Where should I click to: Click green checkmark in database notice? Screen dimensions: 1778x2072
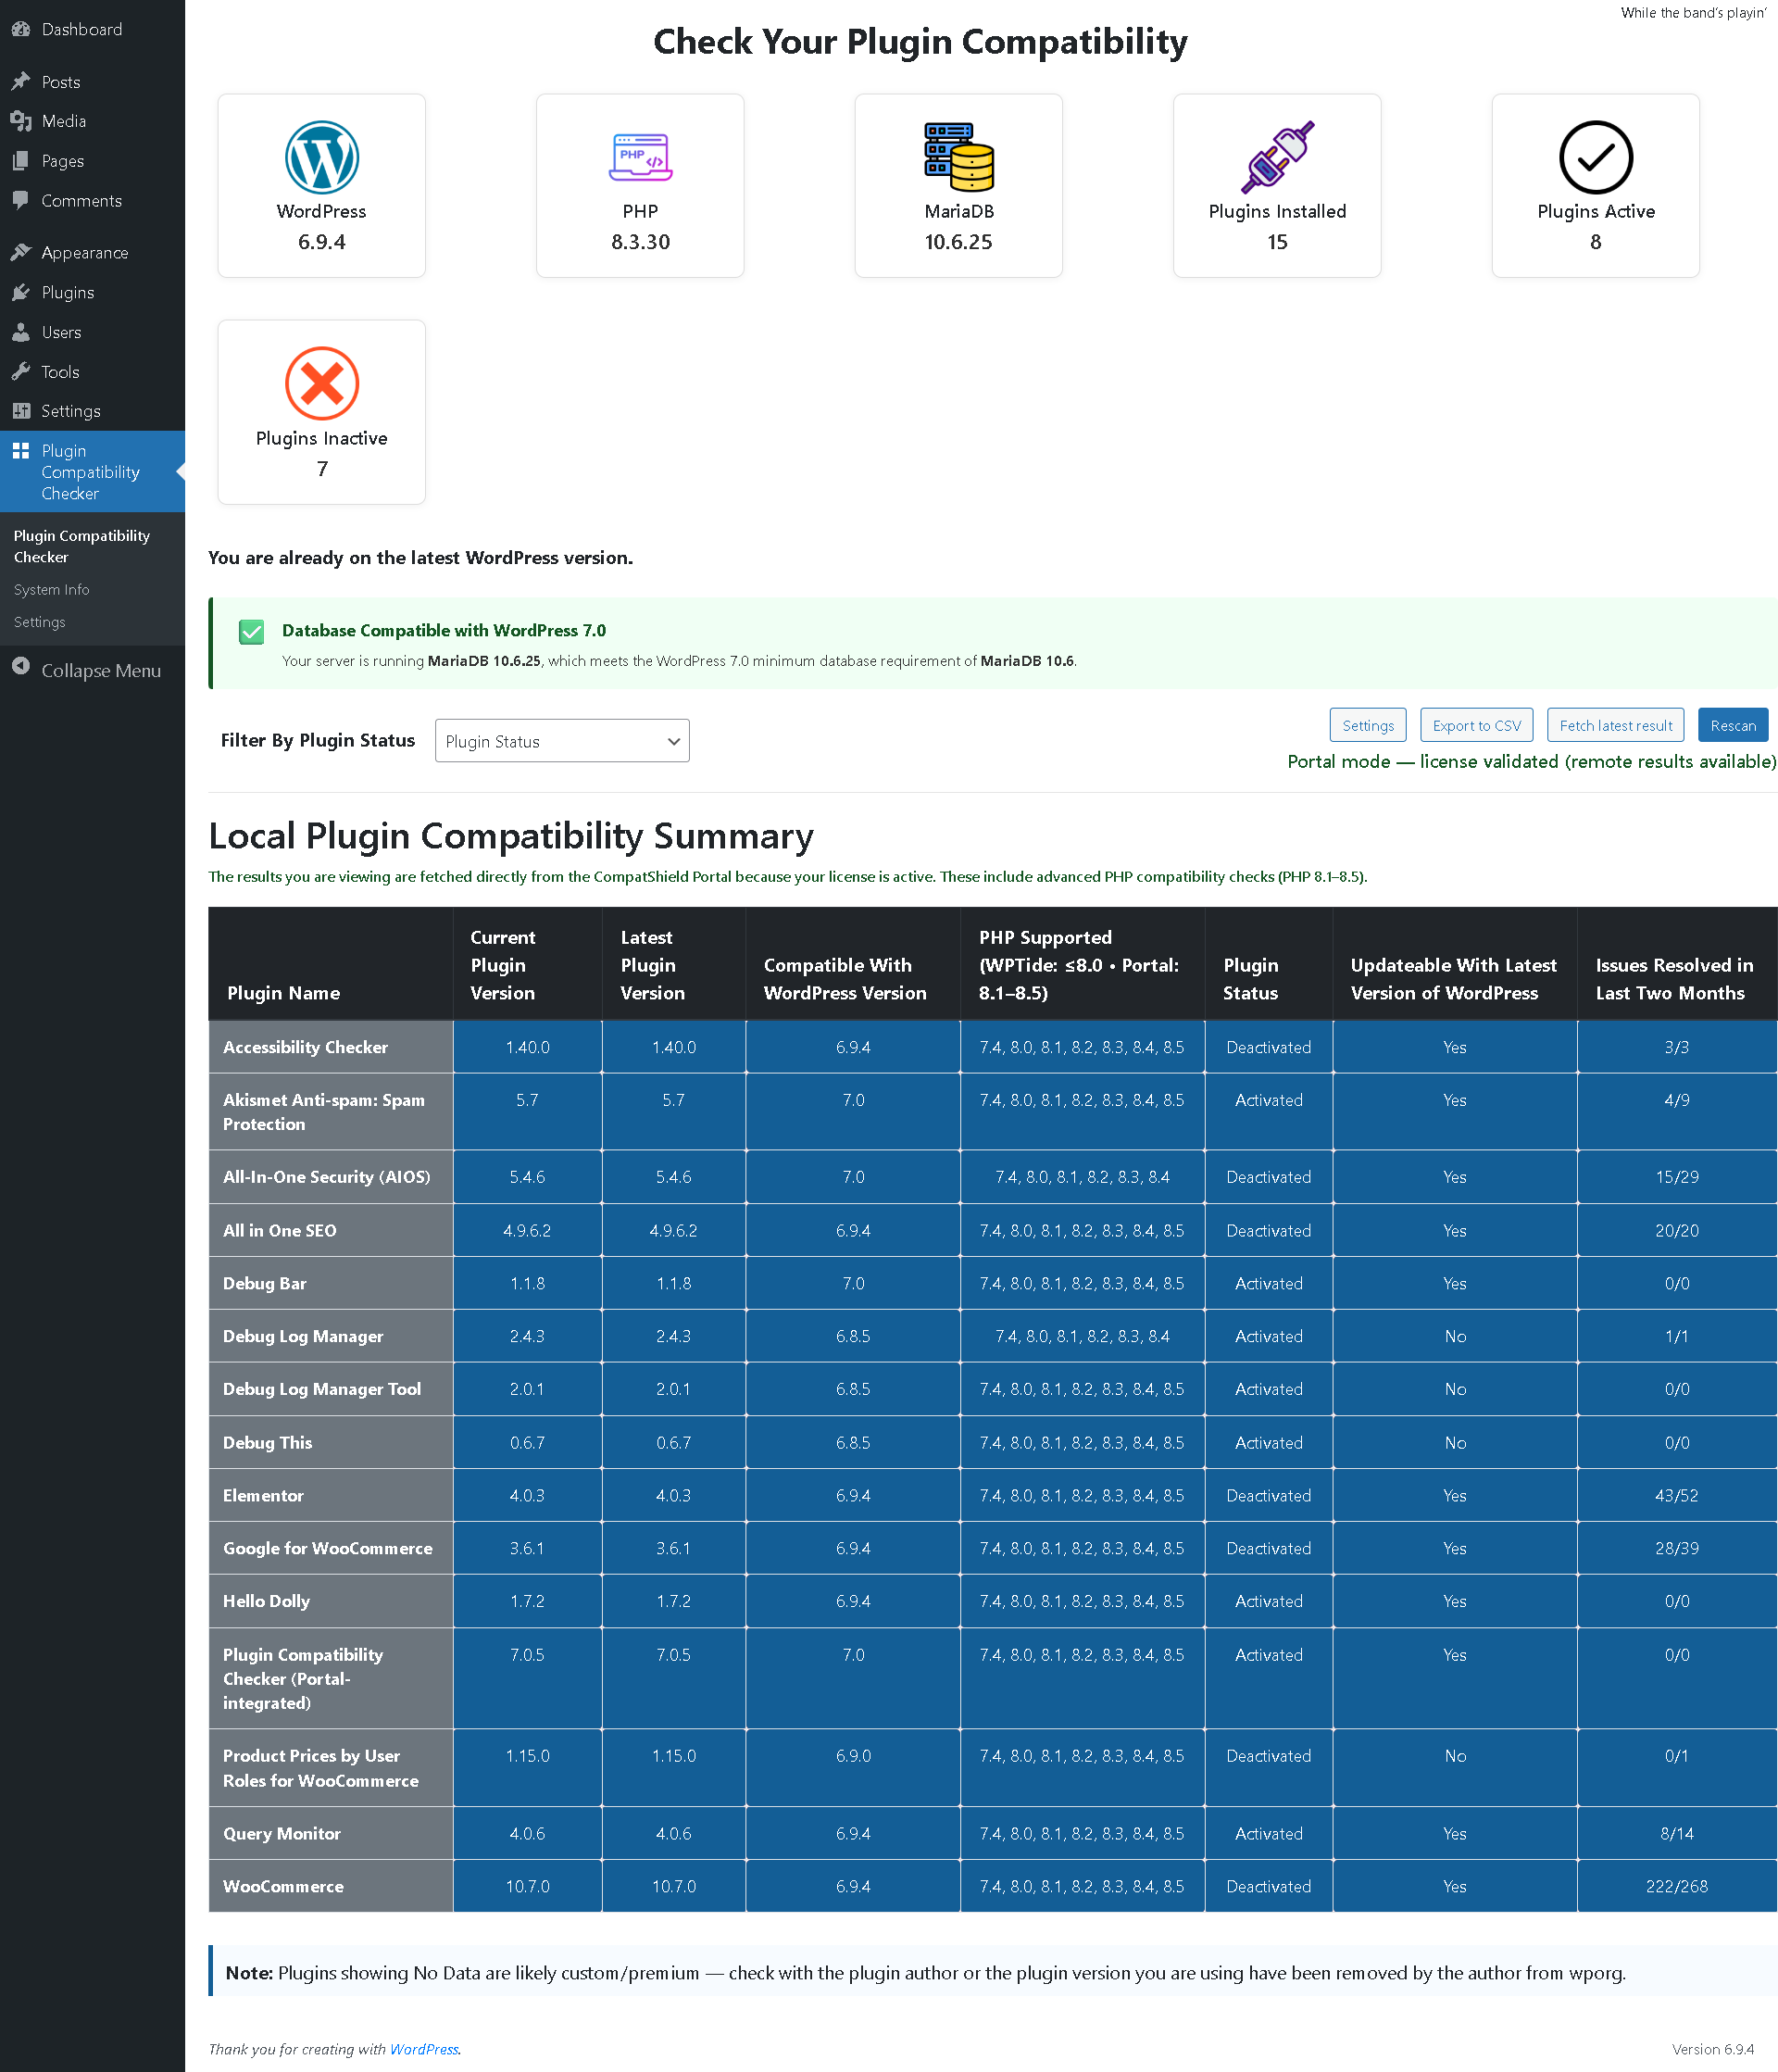[x=252, y=632]
